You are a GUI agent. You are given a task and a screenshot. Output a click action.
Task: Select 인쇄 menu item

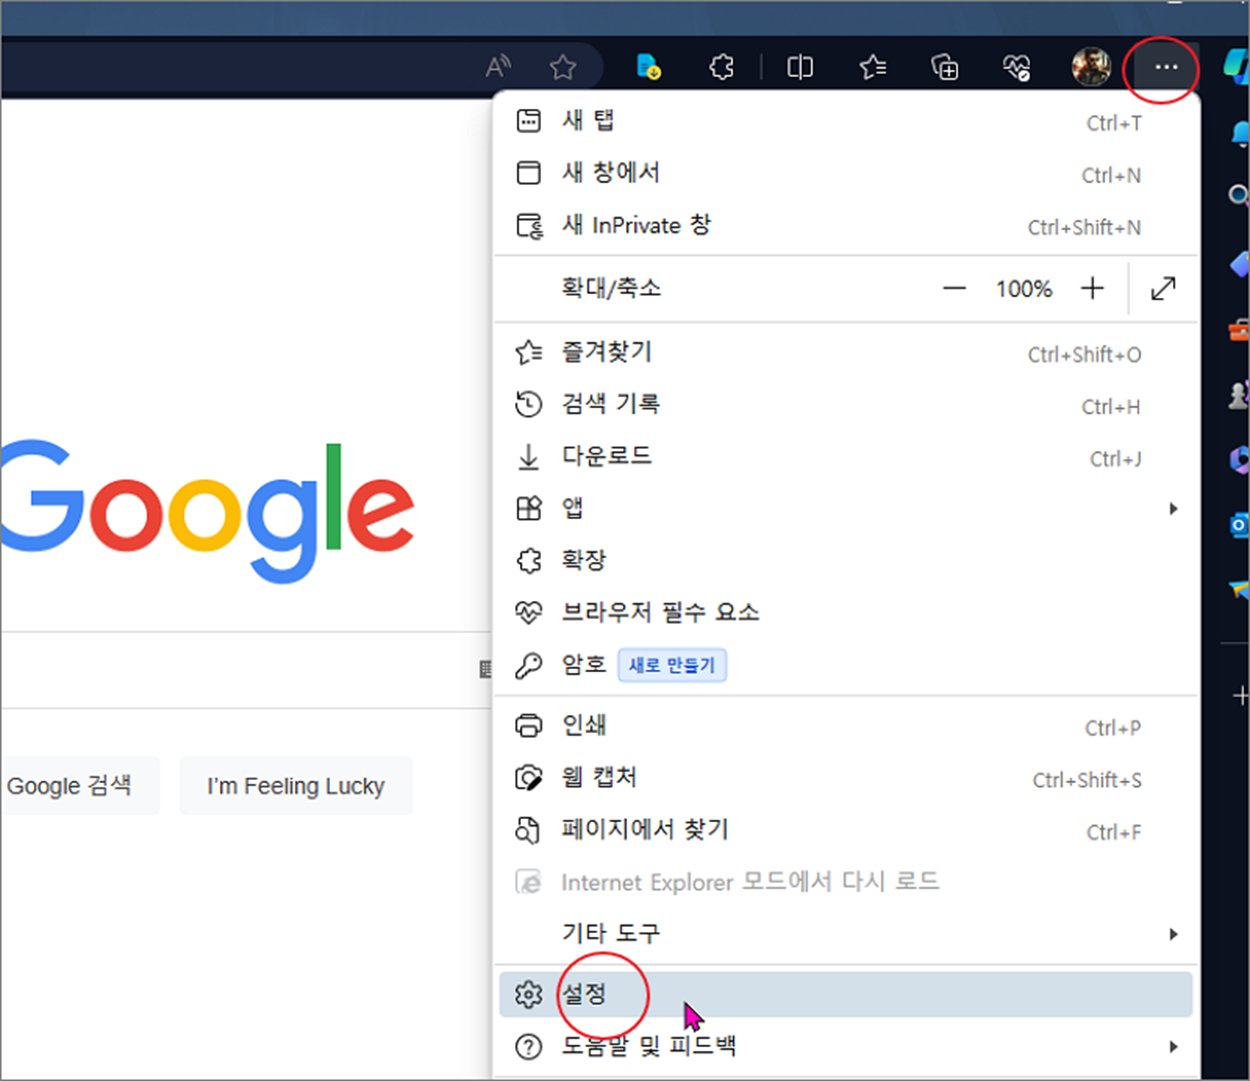[846, 726]
